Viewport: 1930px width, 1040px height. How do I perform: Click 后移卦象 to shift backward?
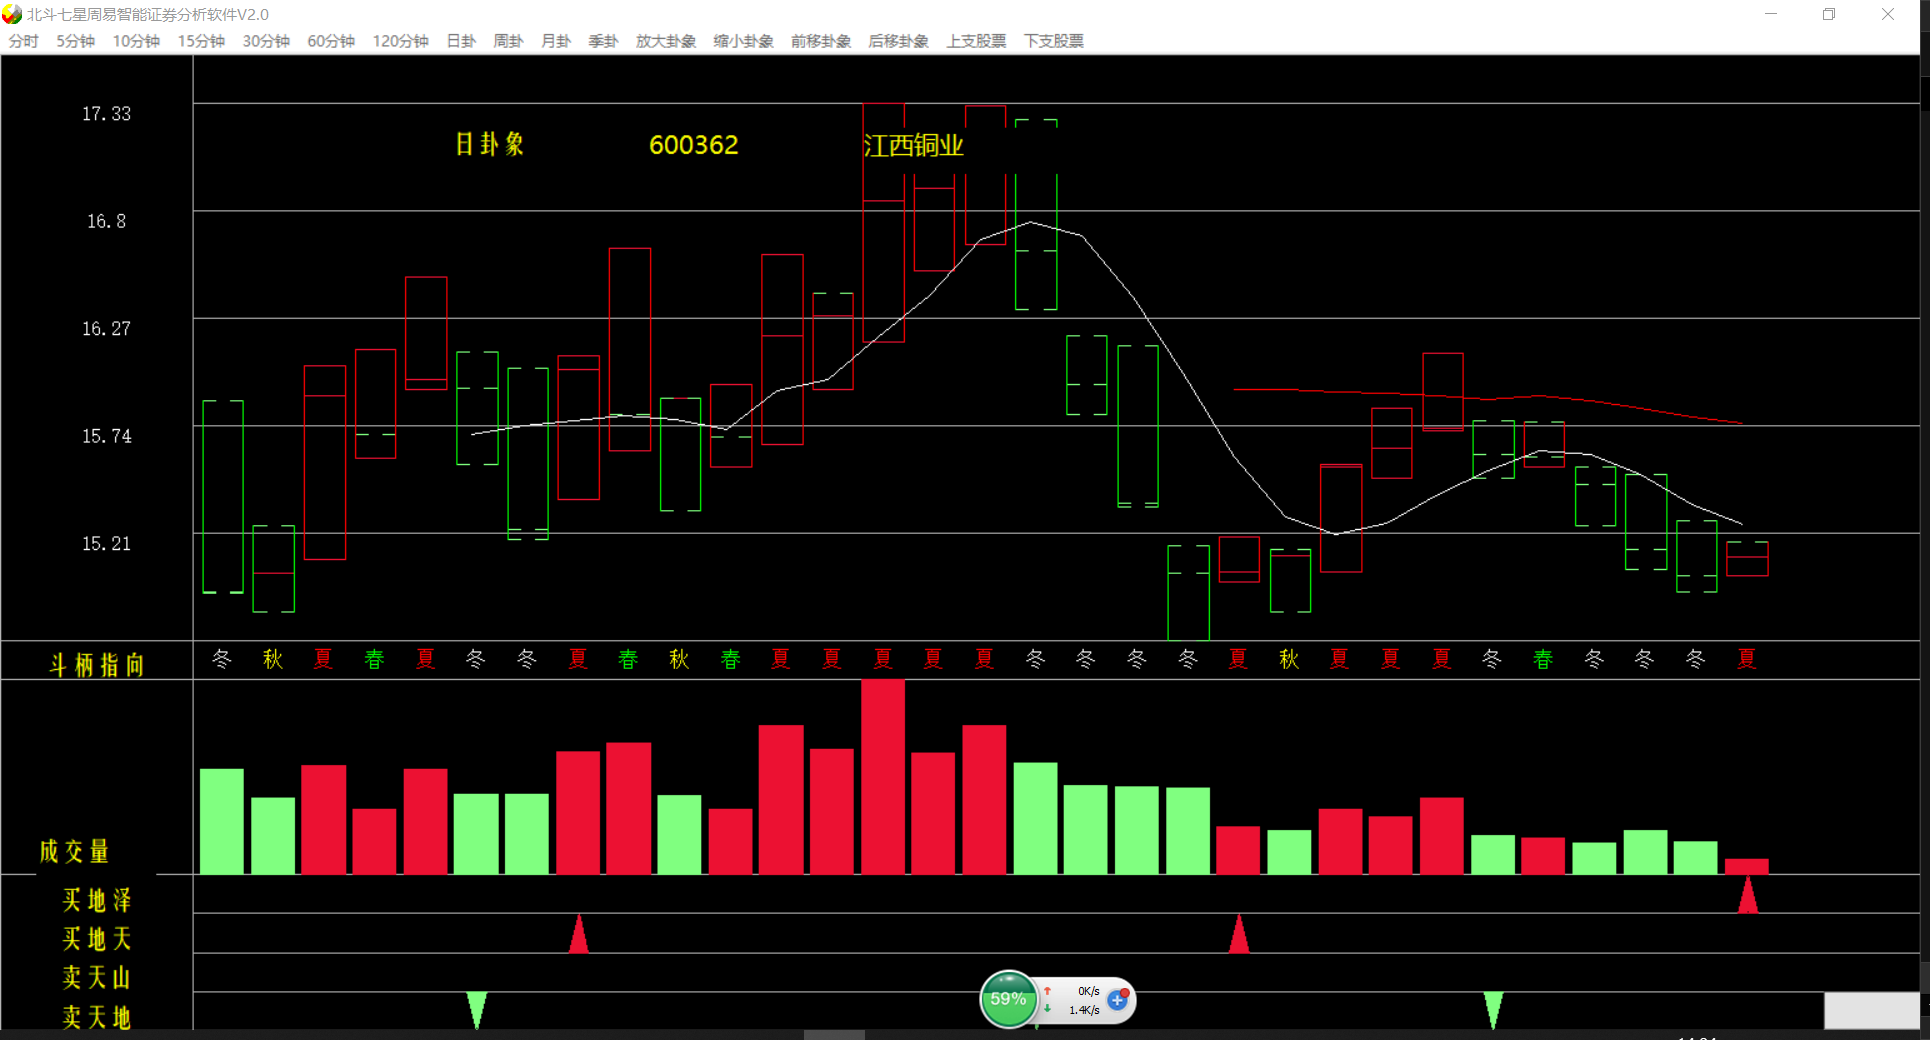coord(898,41)
